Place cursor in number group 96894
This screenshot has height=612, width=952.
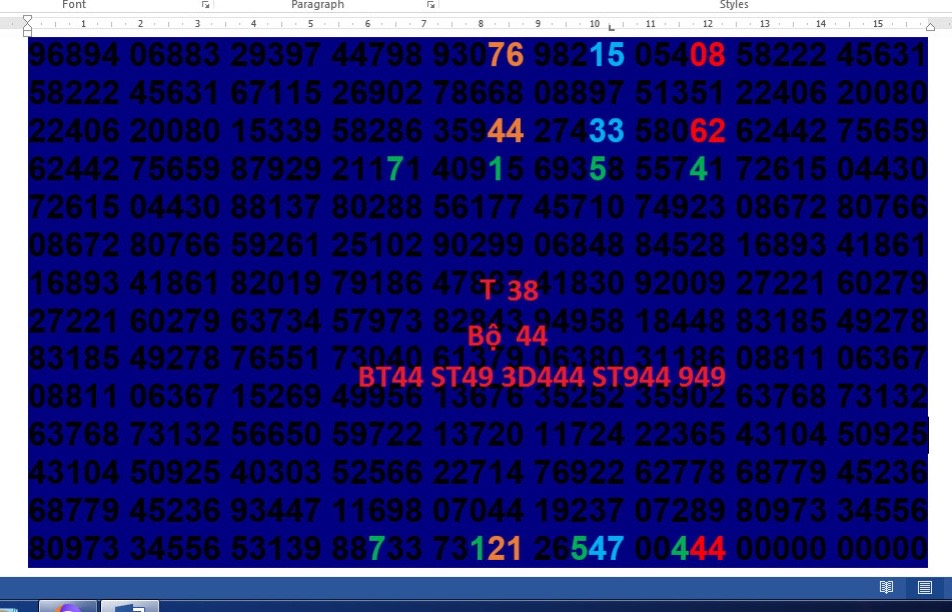[73, 54]
